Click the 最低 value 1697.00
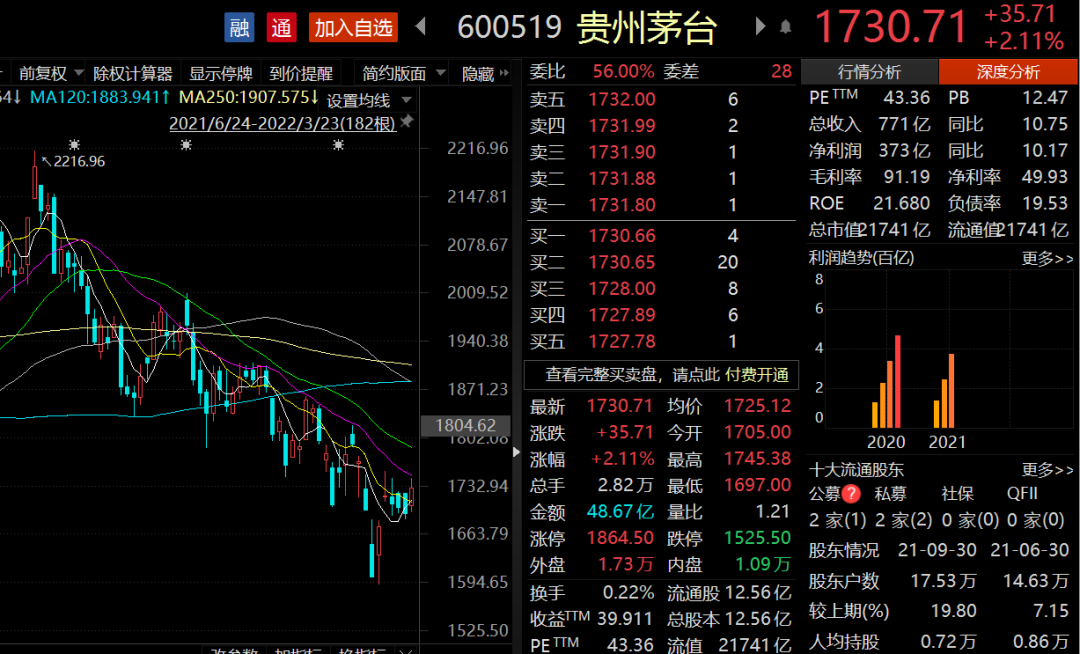The height and width of the screenshot is (654, 1080). pos(758,485)
